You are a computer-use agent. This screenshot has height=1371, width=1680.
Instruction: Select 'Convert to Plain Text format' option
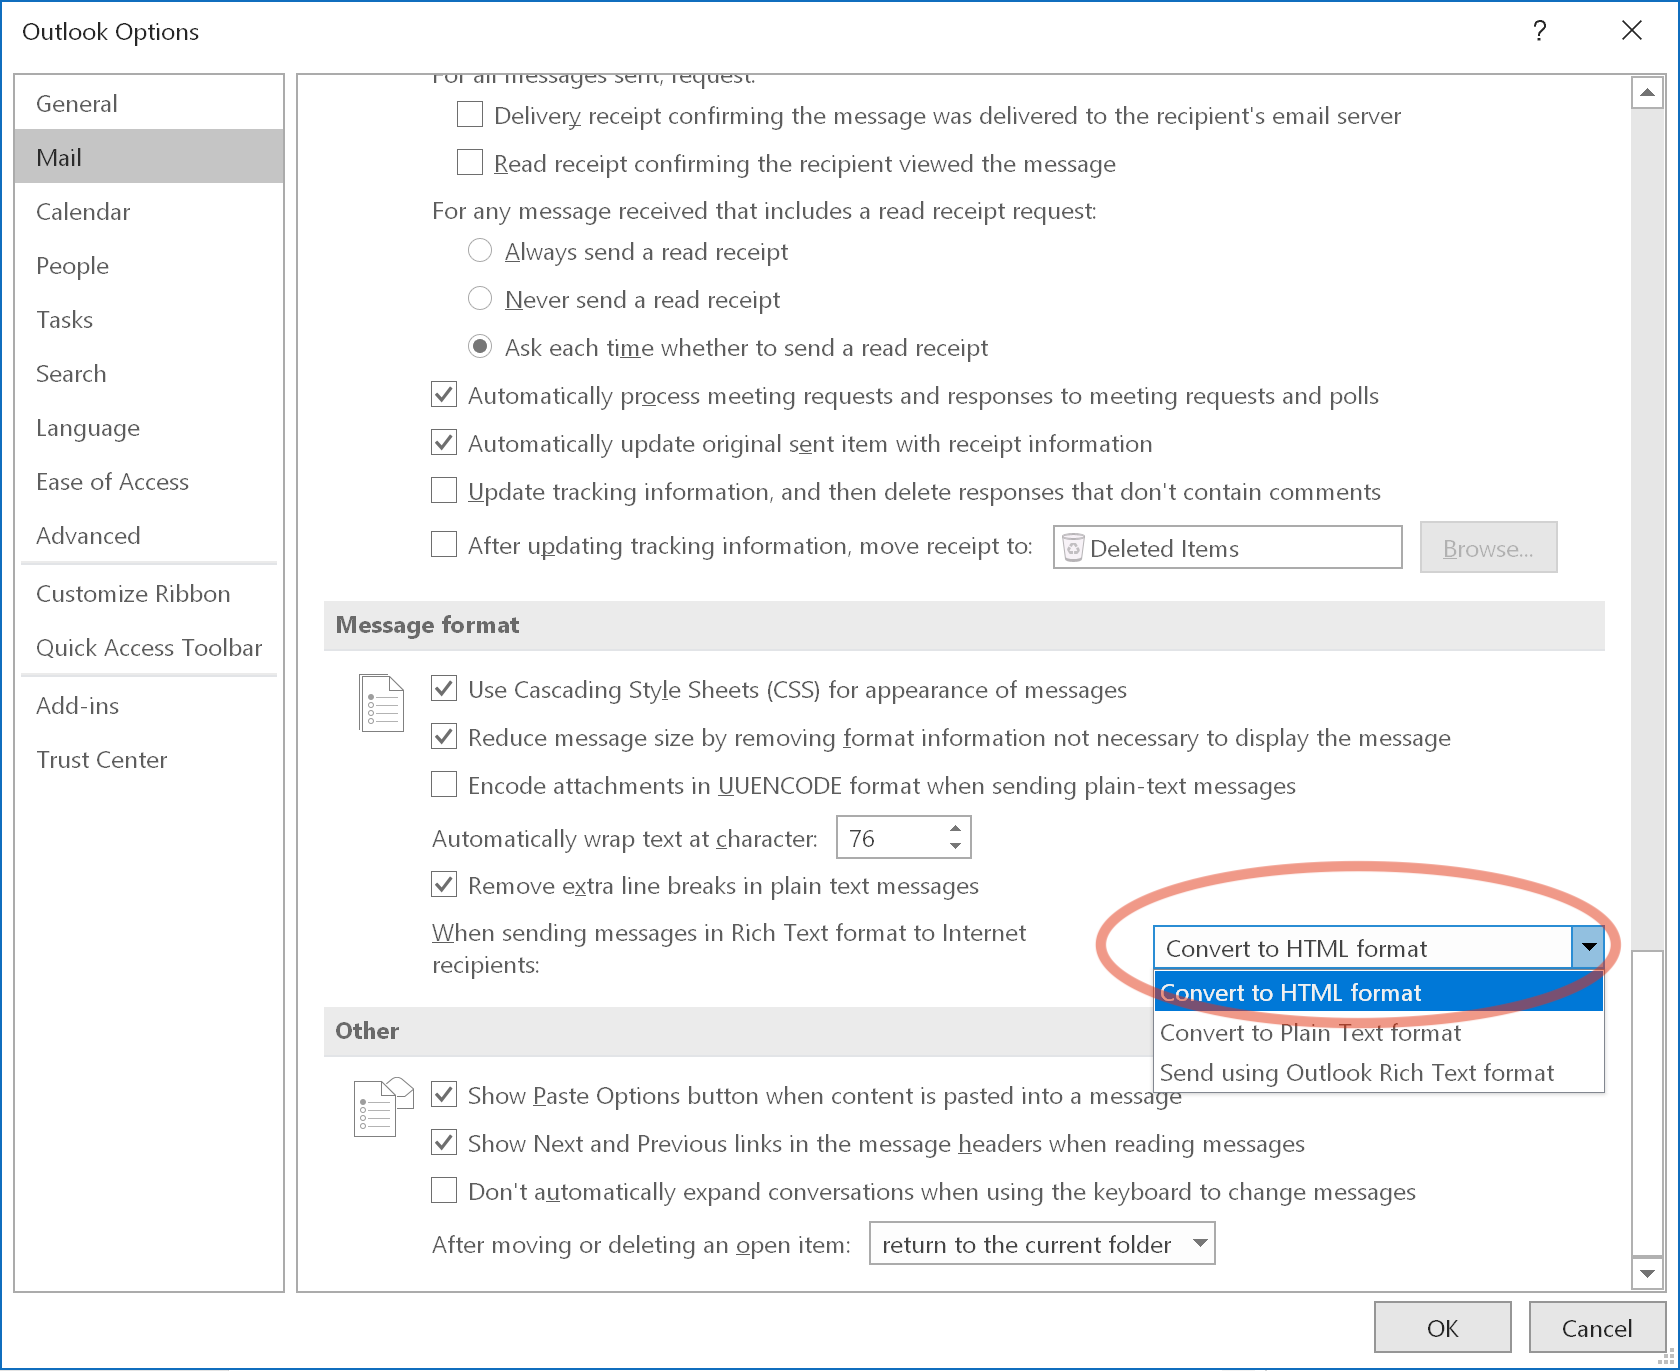1310,1032
